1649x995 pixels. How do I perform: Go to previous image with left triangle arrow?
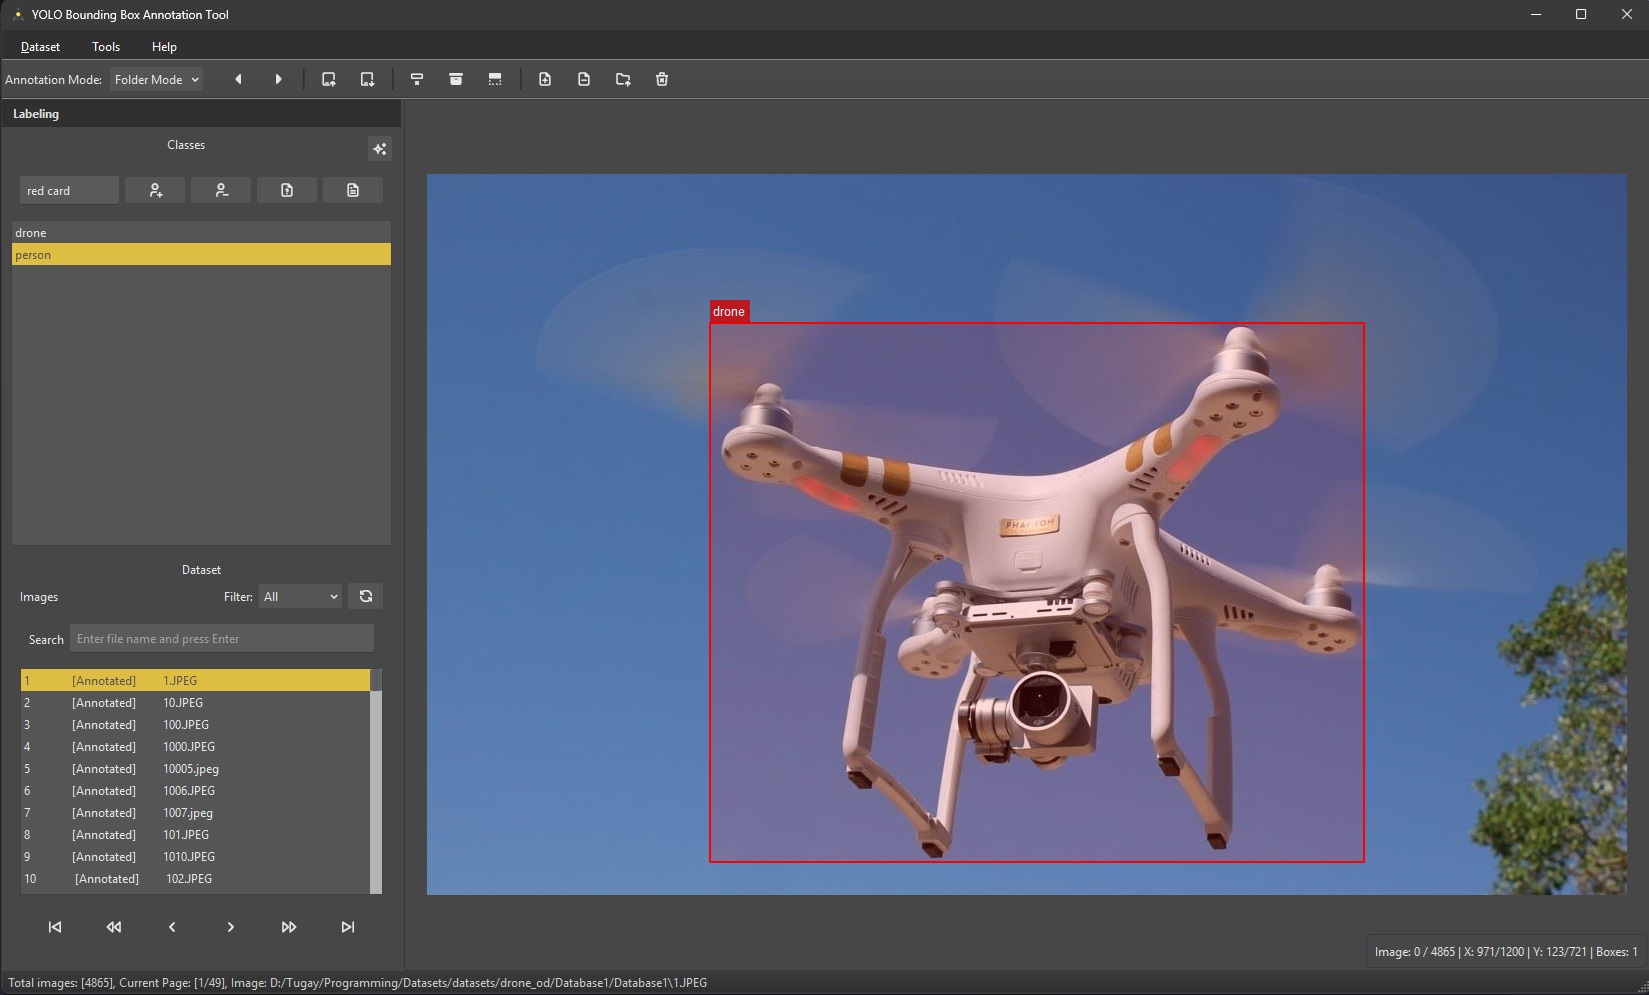pyautogui.click(x=238, y=79)
